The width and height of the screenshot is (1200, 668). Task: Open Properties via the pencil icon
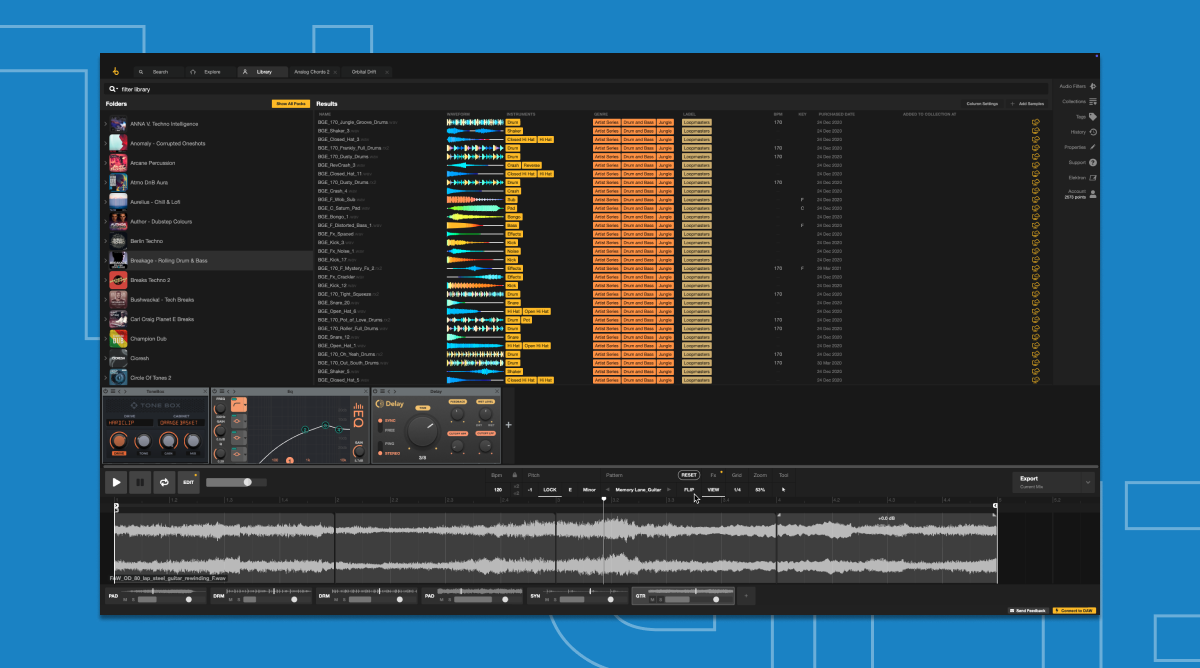coord(1092,147)
